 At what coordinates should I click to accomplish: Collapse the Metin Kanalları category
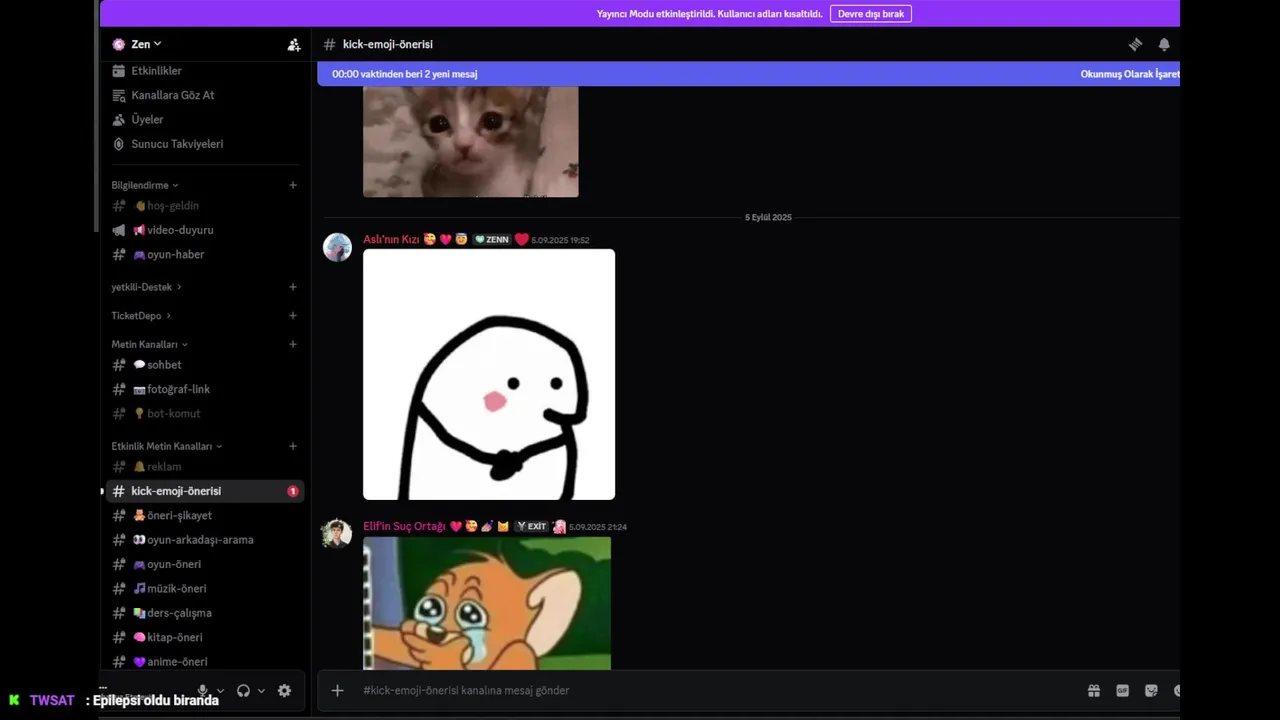[x=149, y=344]
